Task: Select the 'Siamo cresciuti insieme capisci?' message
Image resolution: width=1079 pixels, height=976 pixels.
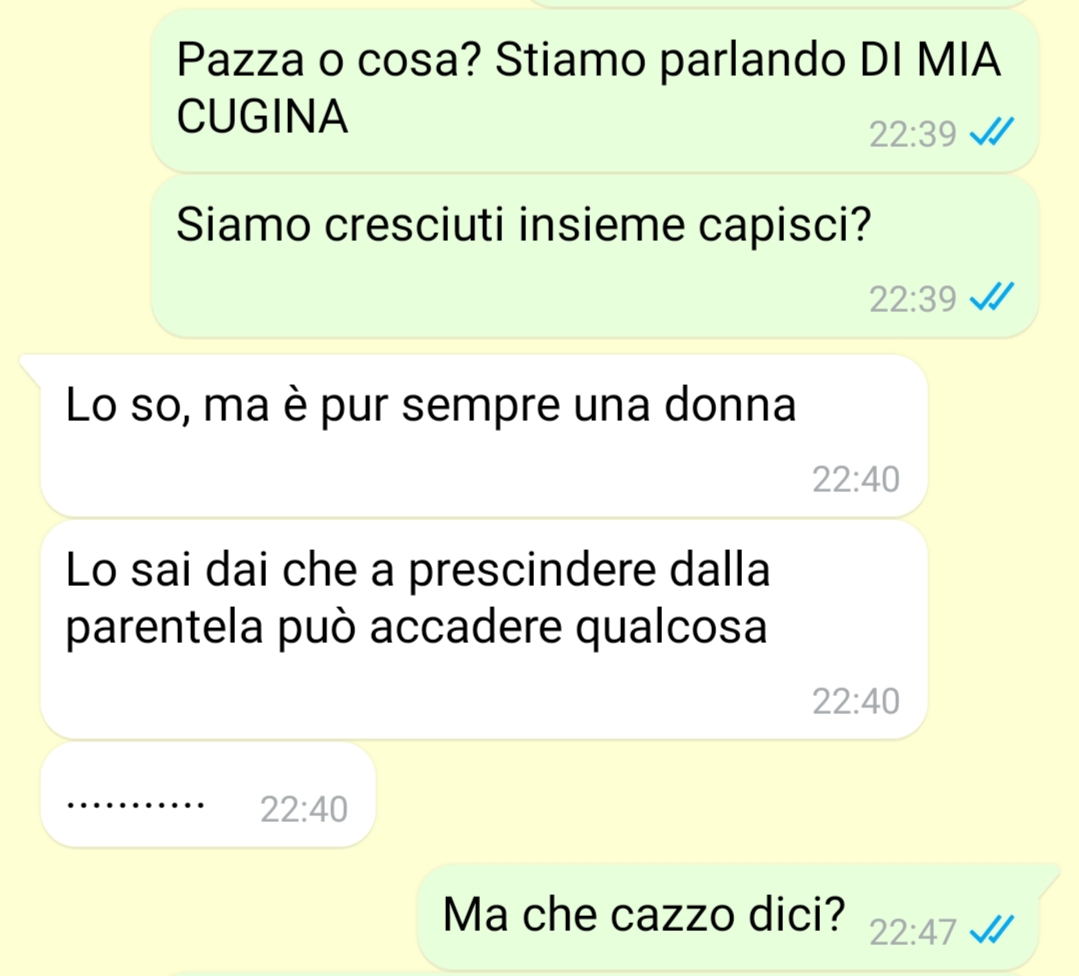Action: 595,257
